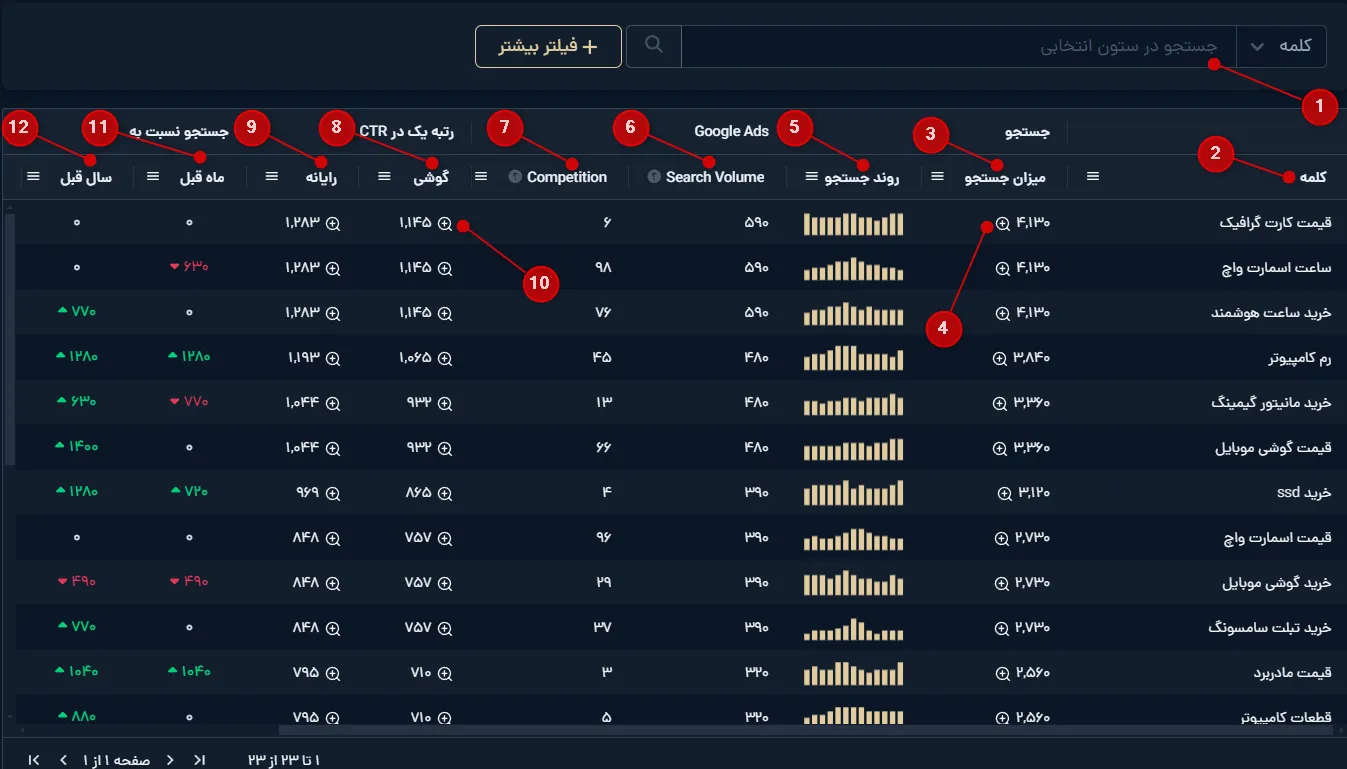The height and width of the screenshot is (769, 1347).
Task: Select the keyword قیمت گوشی موبایل
Action: click(x=1273, y=448)
